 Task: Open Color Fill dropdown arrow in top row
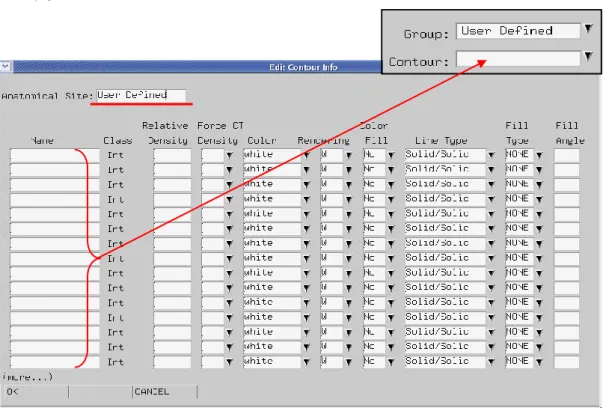point(391,155)
